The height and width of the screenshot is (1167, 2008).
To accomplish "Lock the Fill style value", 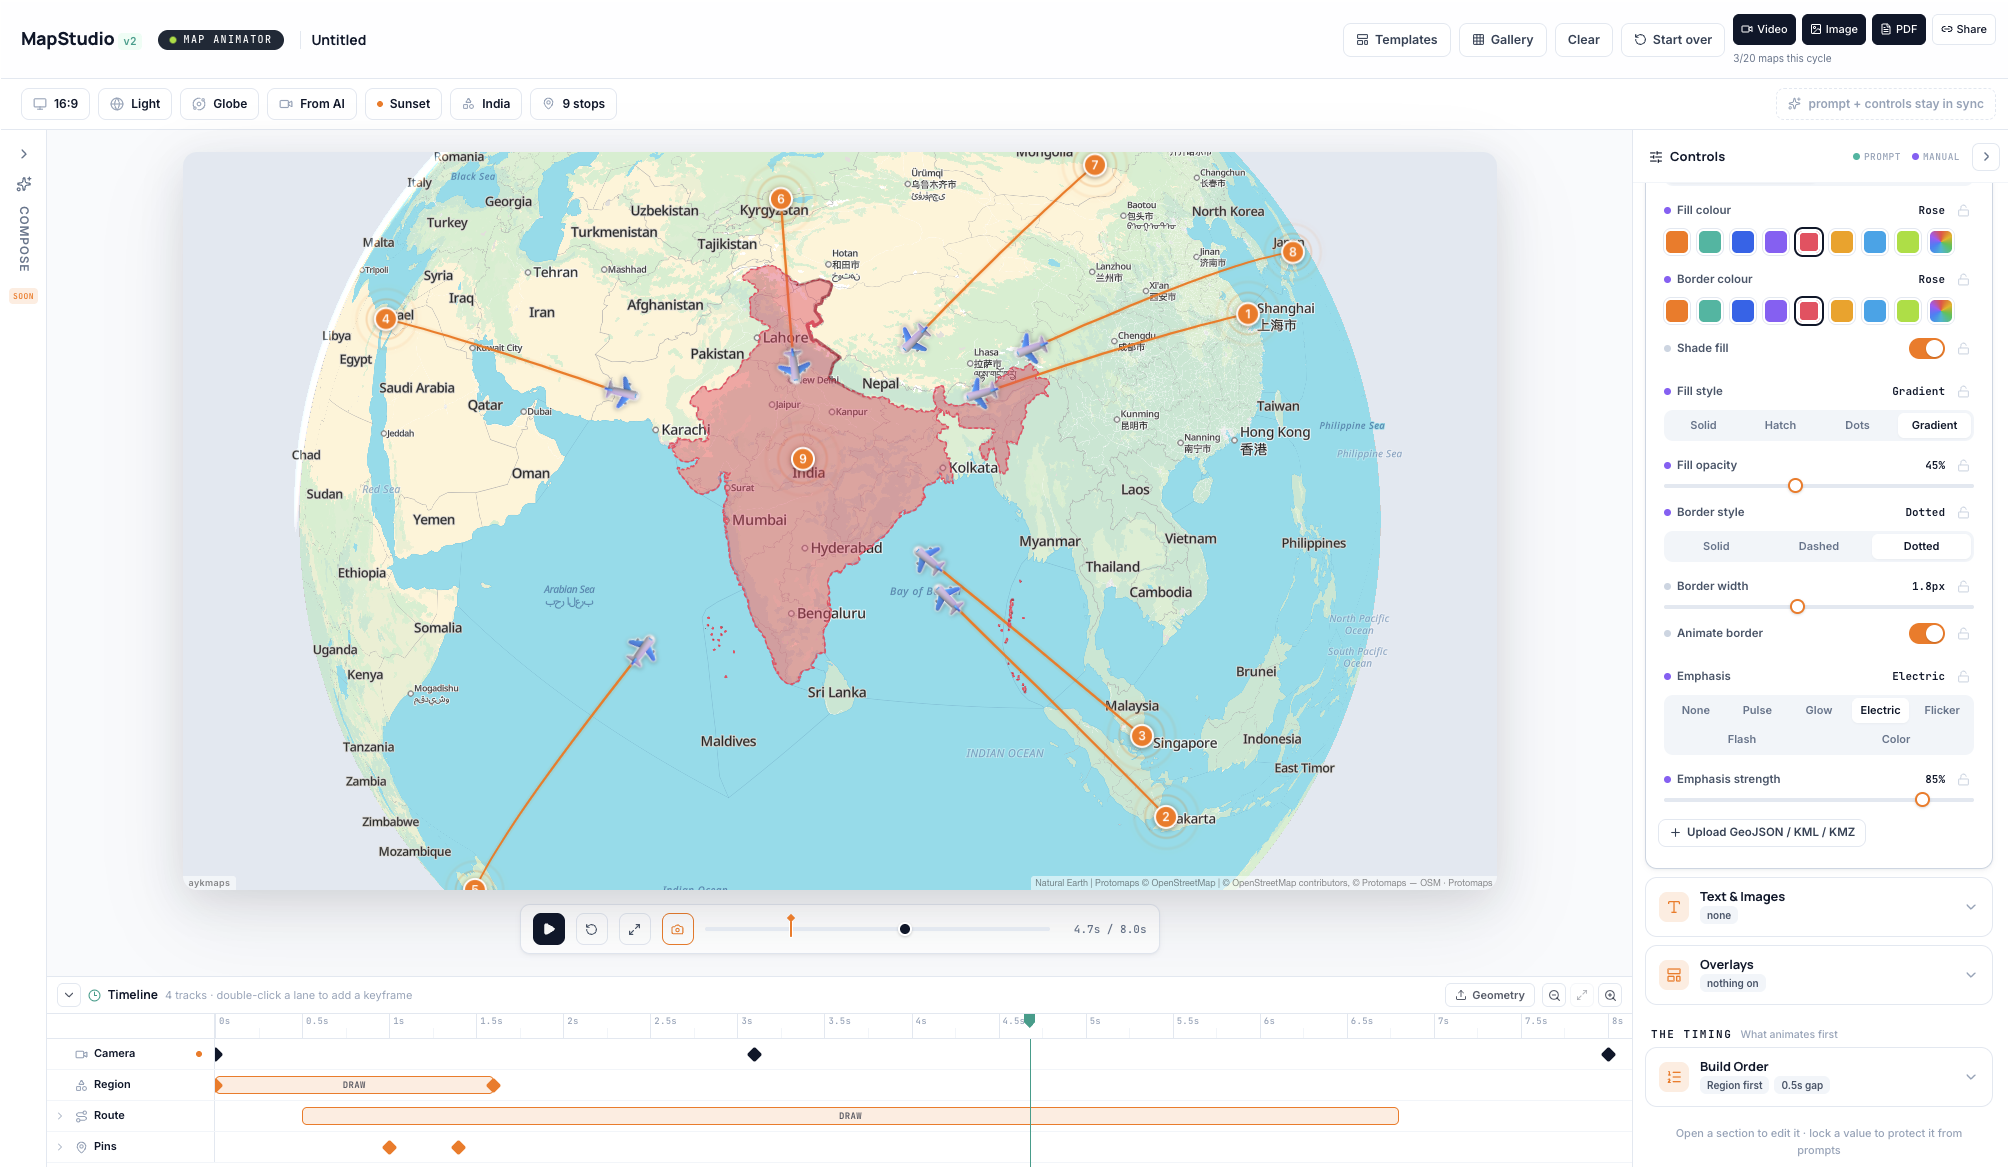I will pyautogui.click(x=1964, y=392).
